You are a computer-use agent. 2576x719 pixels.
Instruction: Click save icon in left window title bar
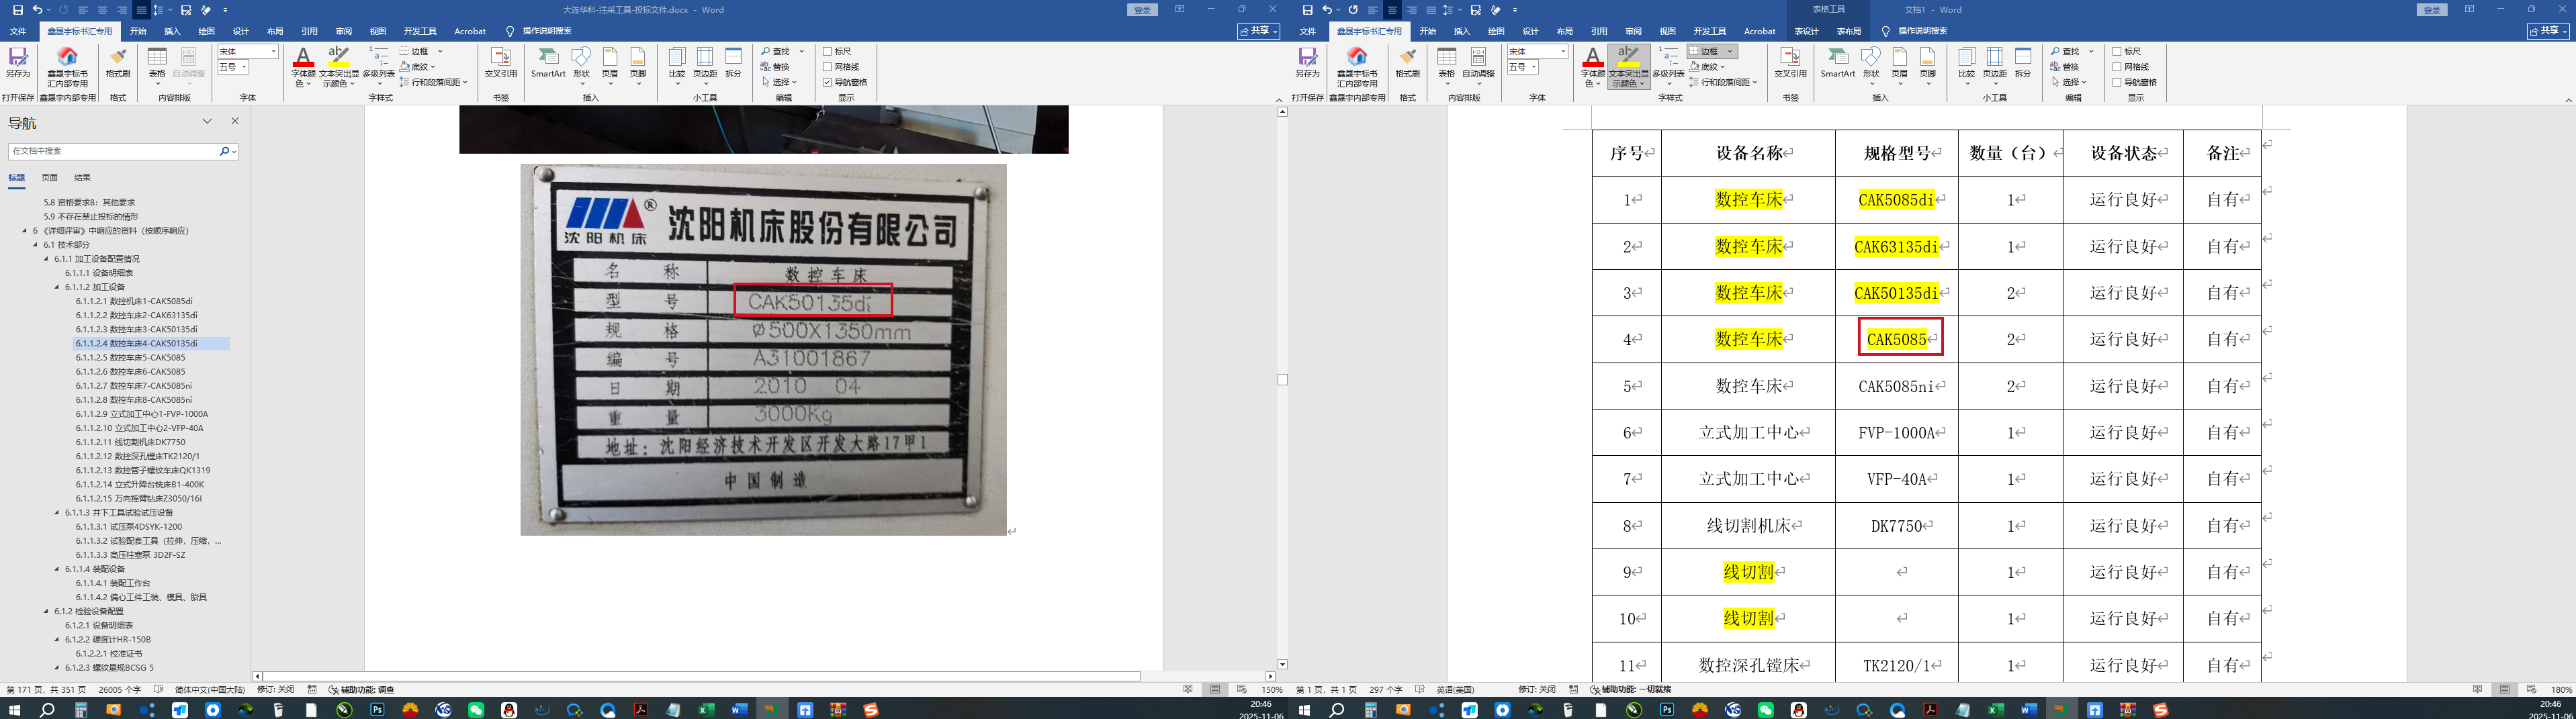(17, 10)
